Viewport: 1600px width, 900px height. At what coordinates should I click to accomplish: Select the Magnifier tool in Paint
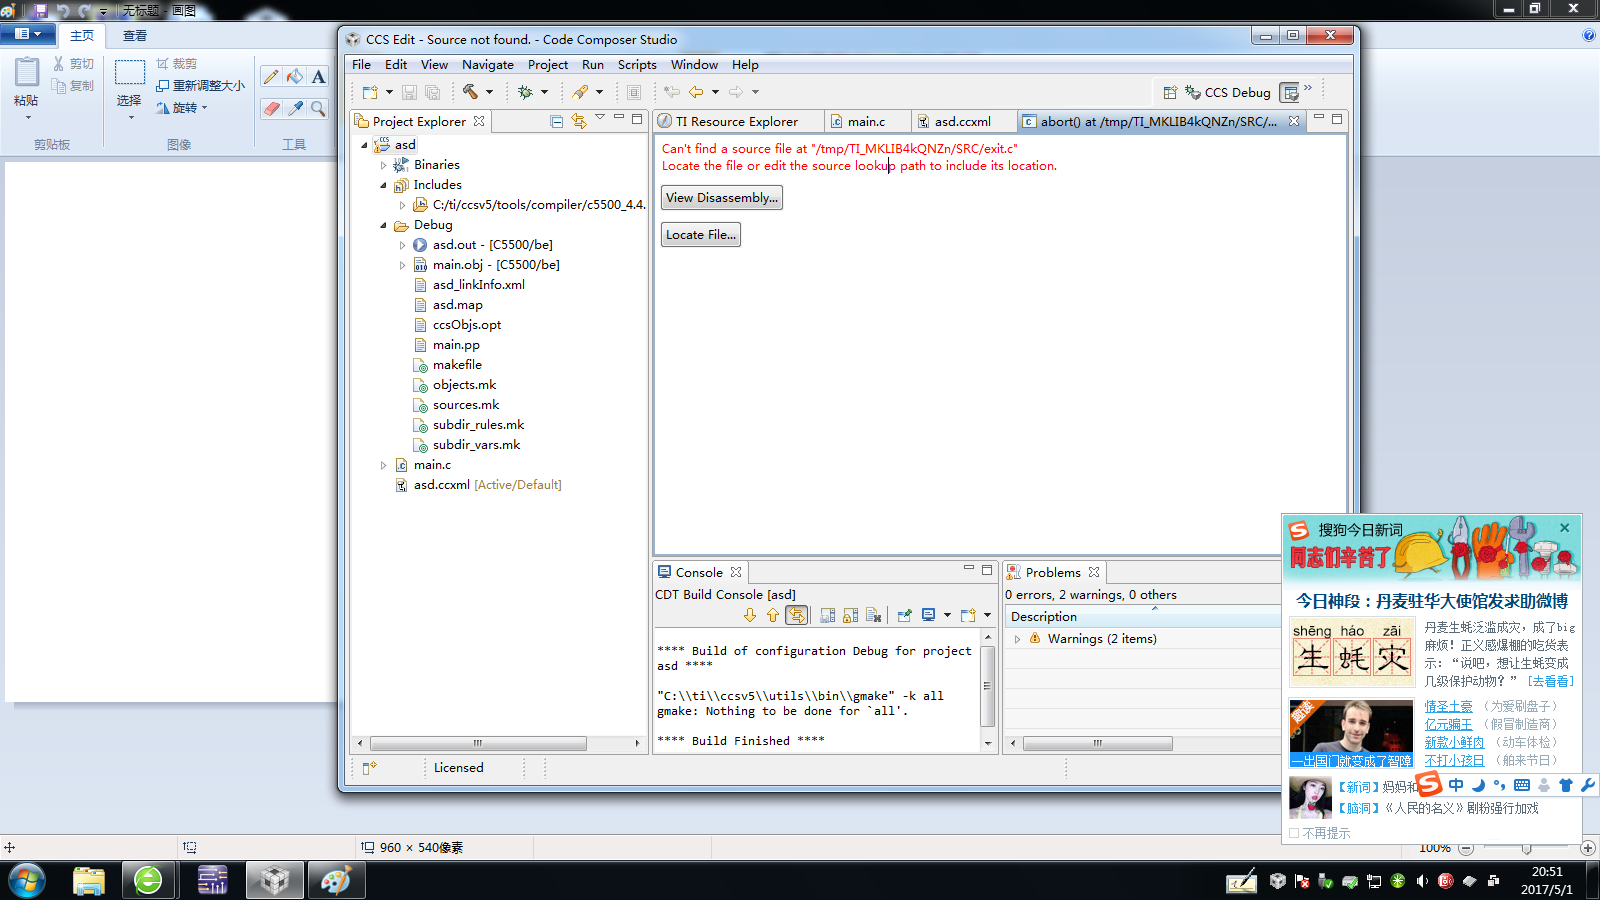coord(318,108)
